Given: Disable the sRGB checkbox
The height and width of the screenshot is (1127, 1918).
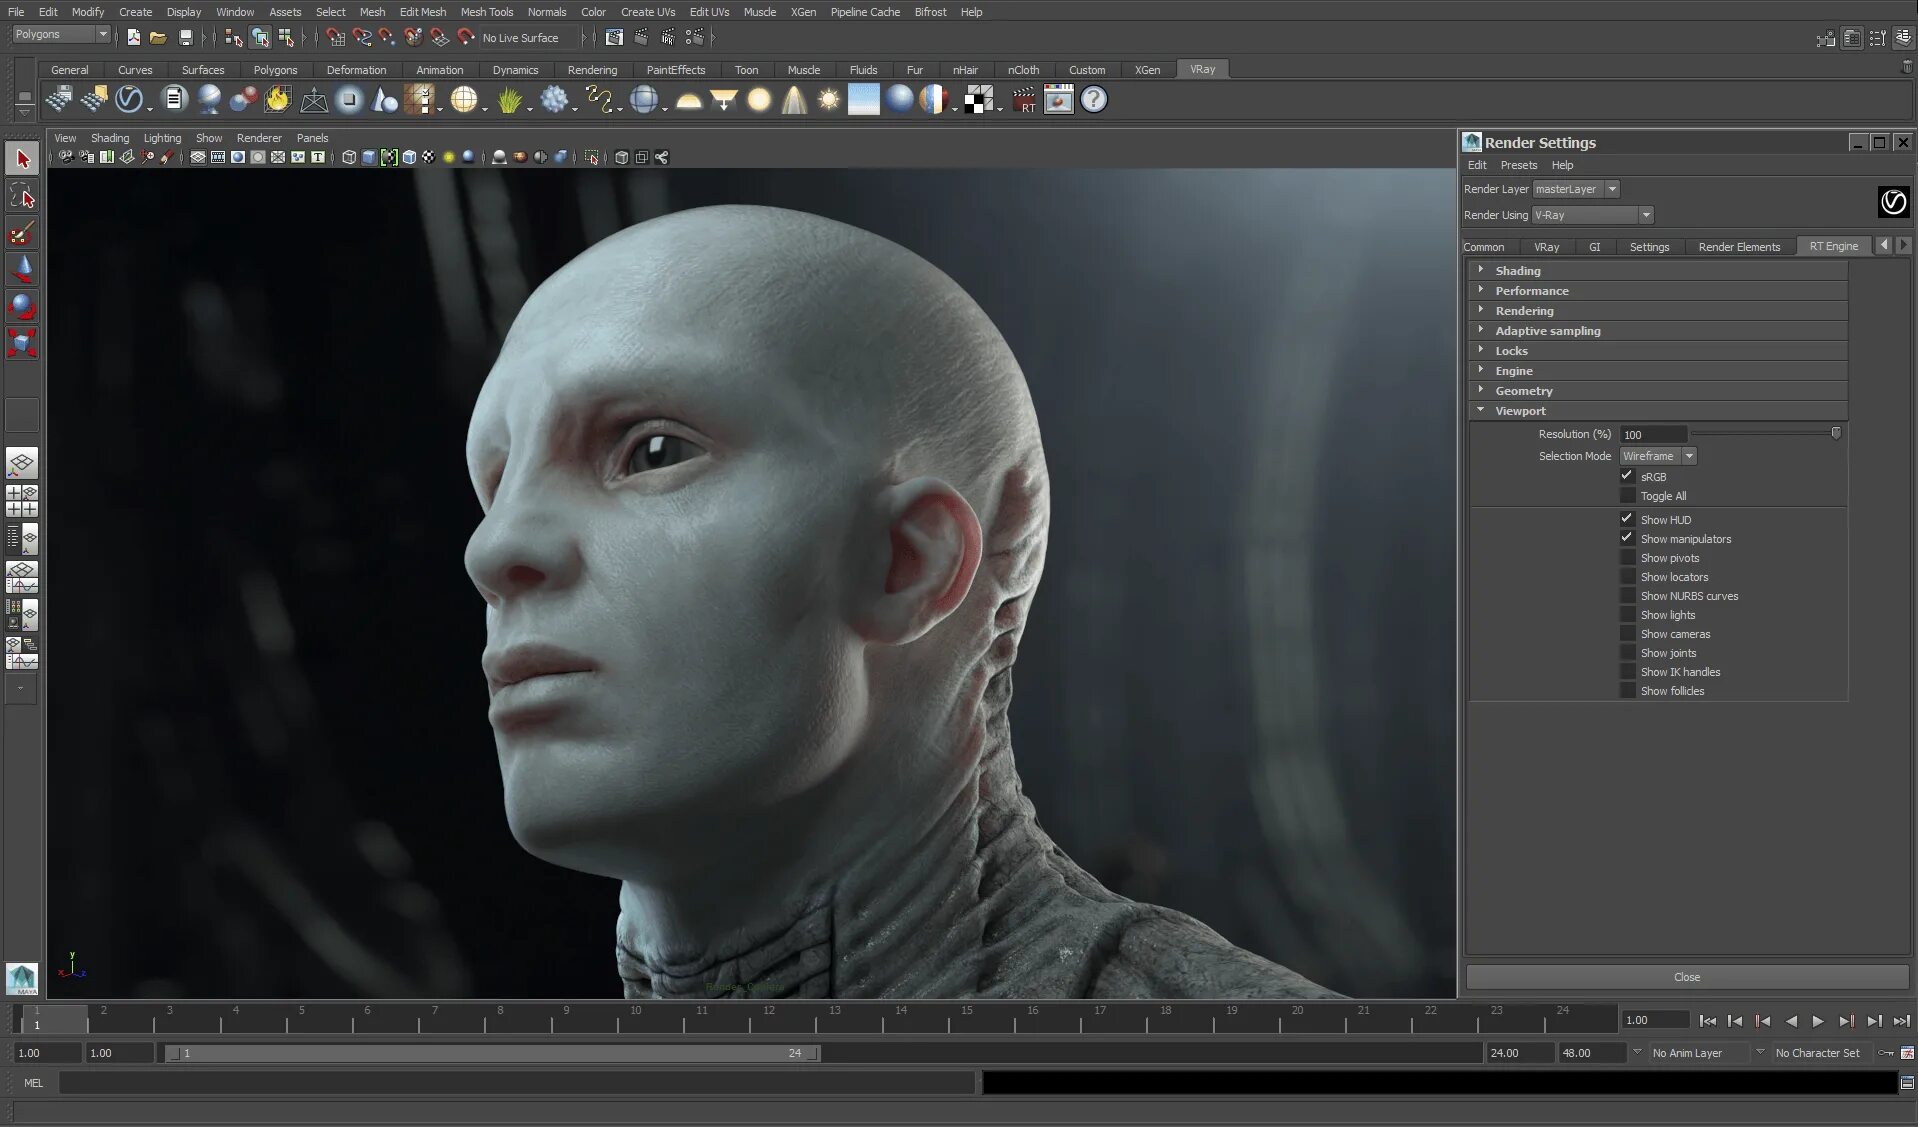Looking at the screenshot, I should 1627,476.
